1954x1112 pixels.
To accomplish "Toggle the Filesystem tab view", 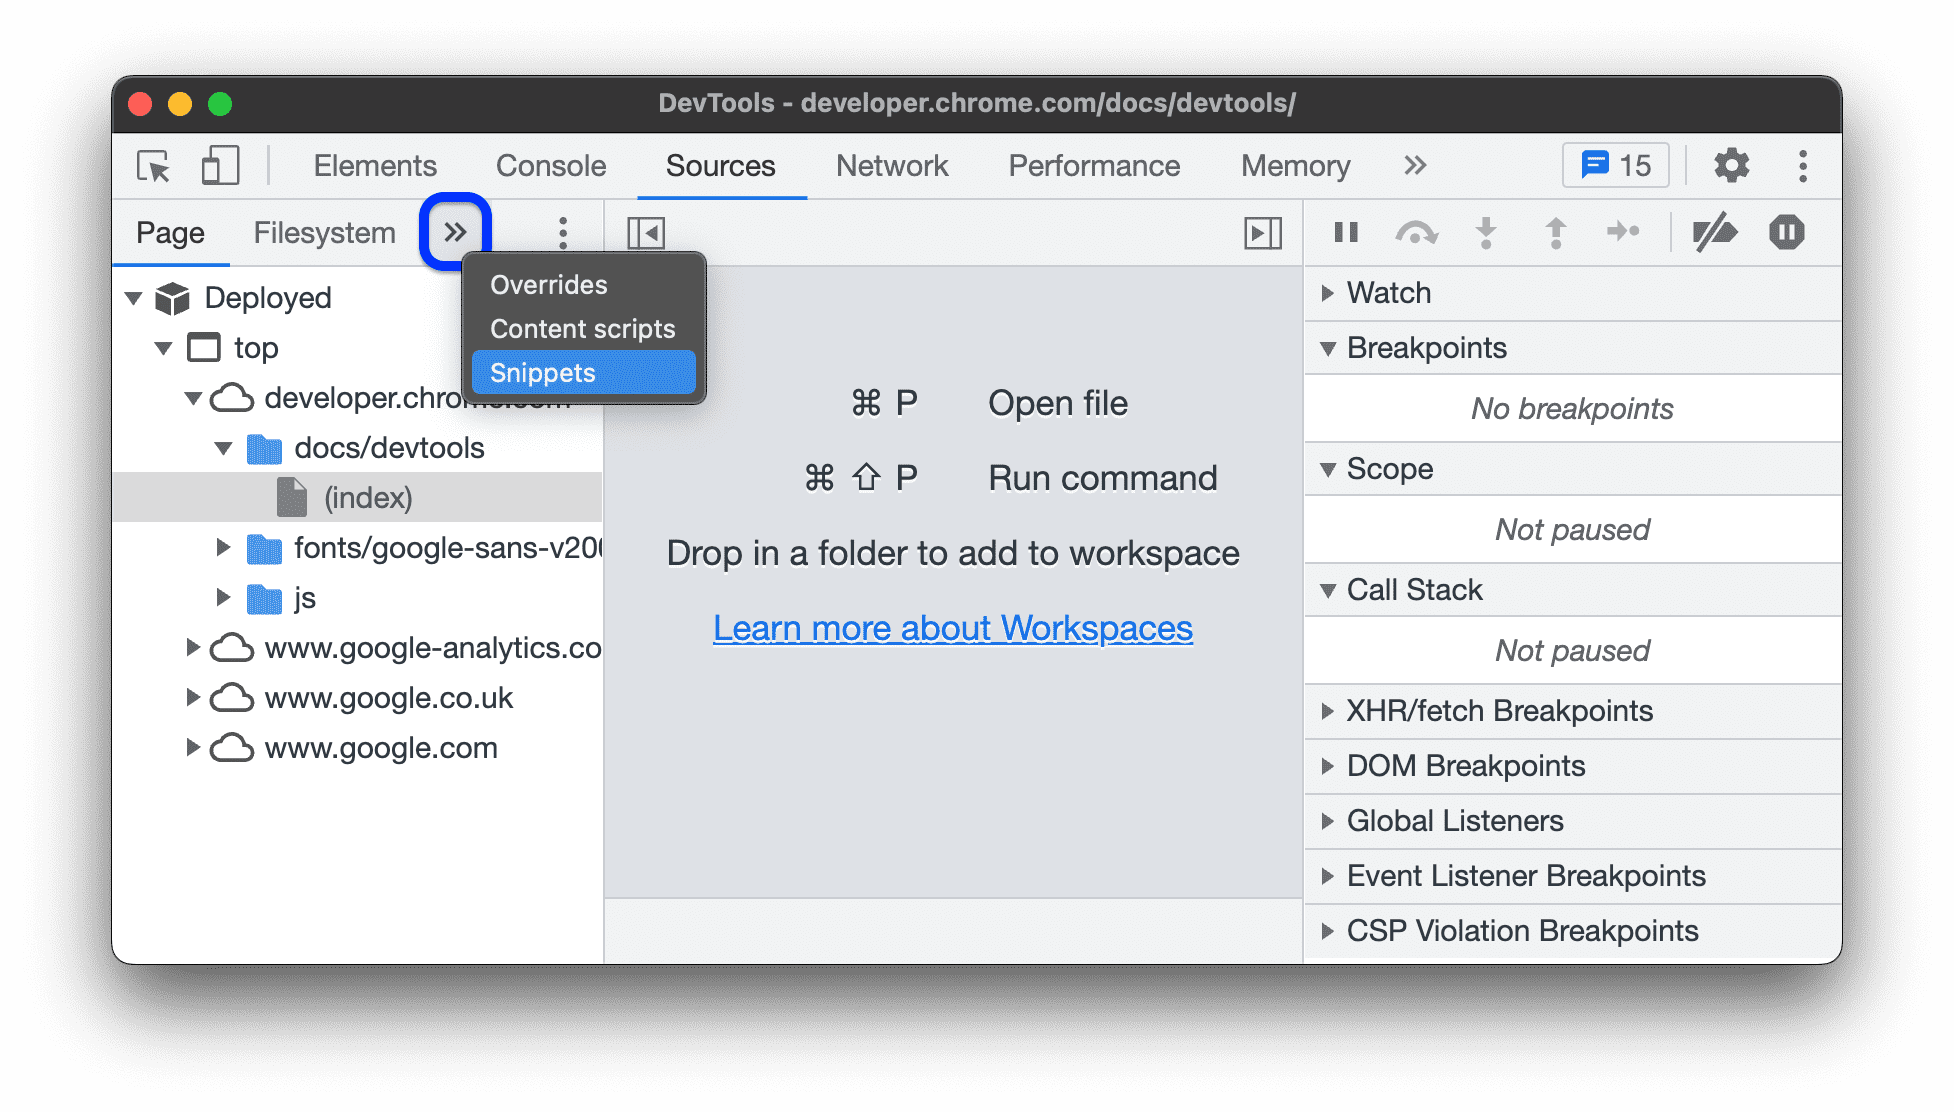I will (322, 231).
